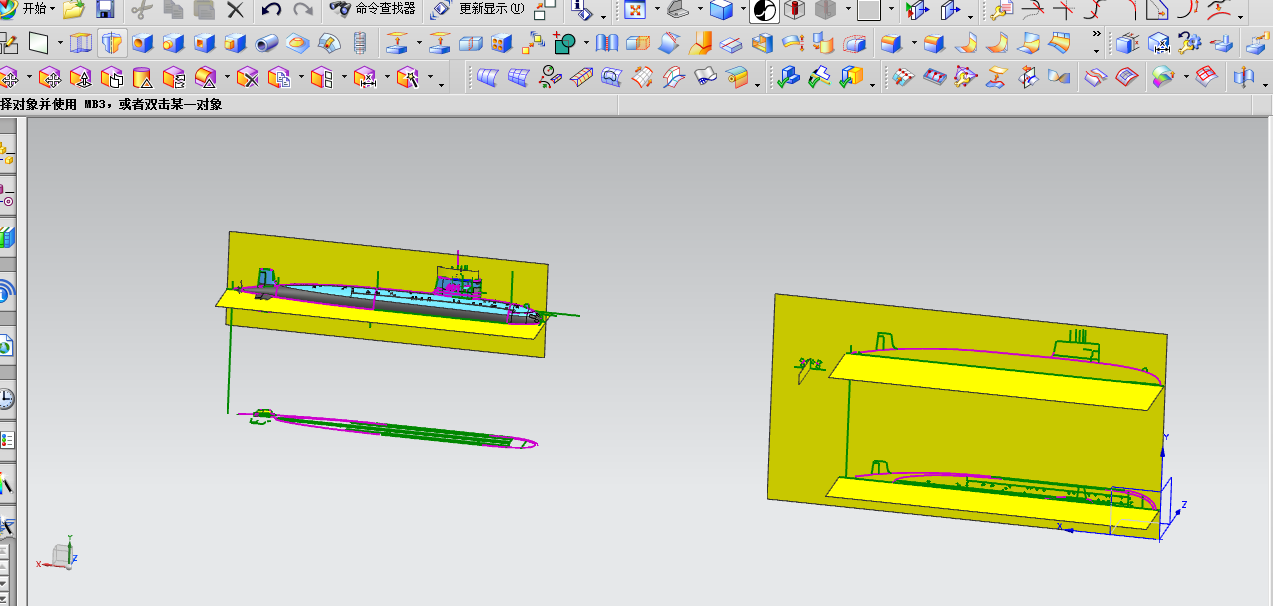Image resolution: width=1273 pixels, height=606 pixels.
Task: Click cube icon with magic wand
Action: [406, 77]
